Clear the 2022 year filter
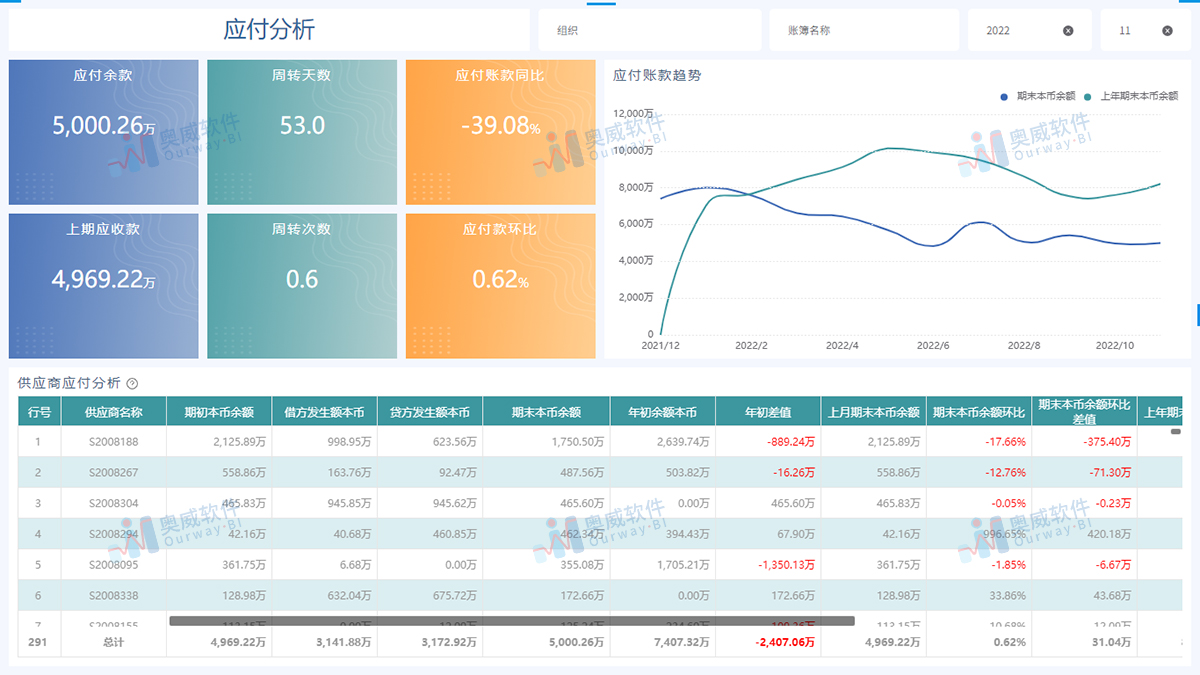Screen dimensions: 1200x675 pos(1068,31)
